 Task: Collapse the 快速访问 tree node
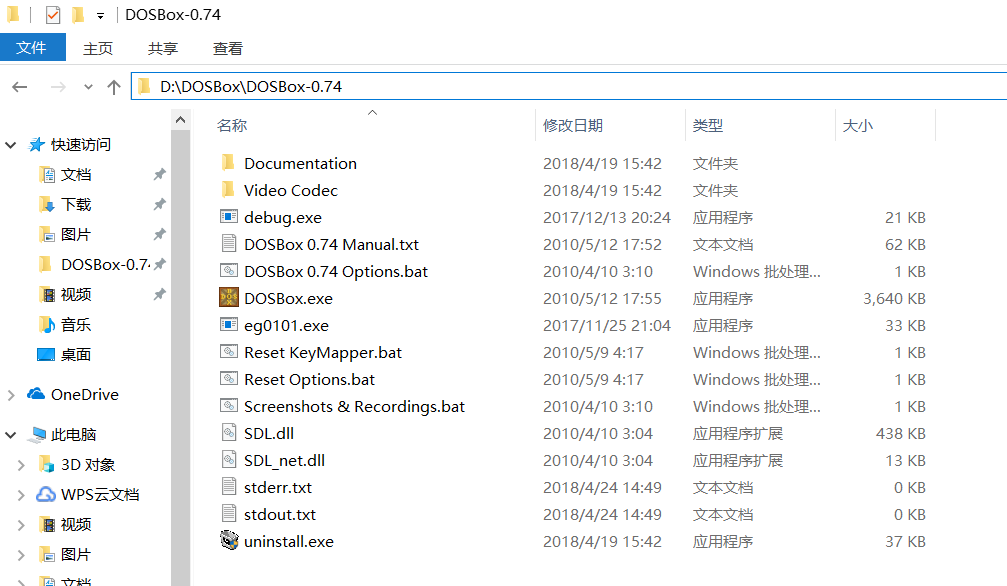10,145
